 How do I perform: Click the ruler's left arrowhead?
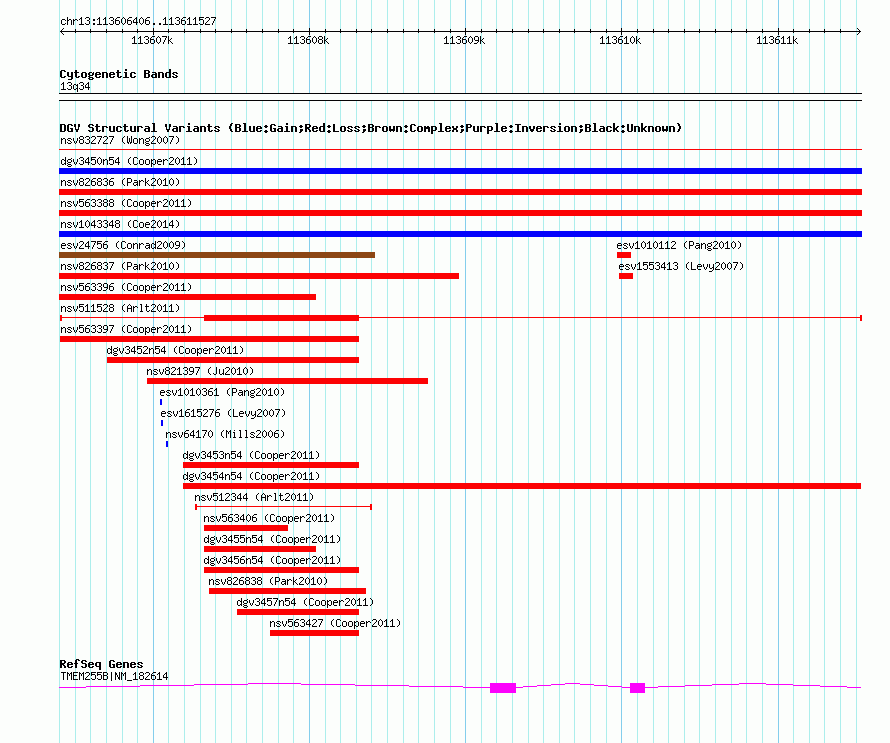pyautogui.click(x=62, y=32)
